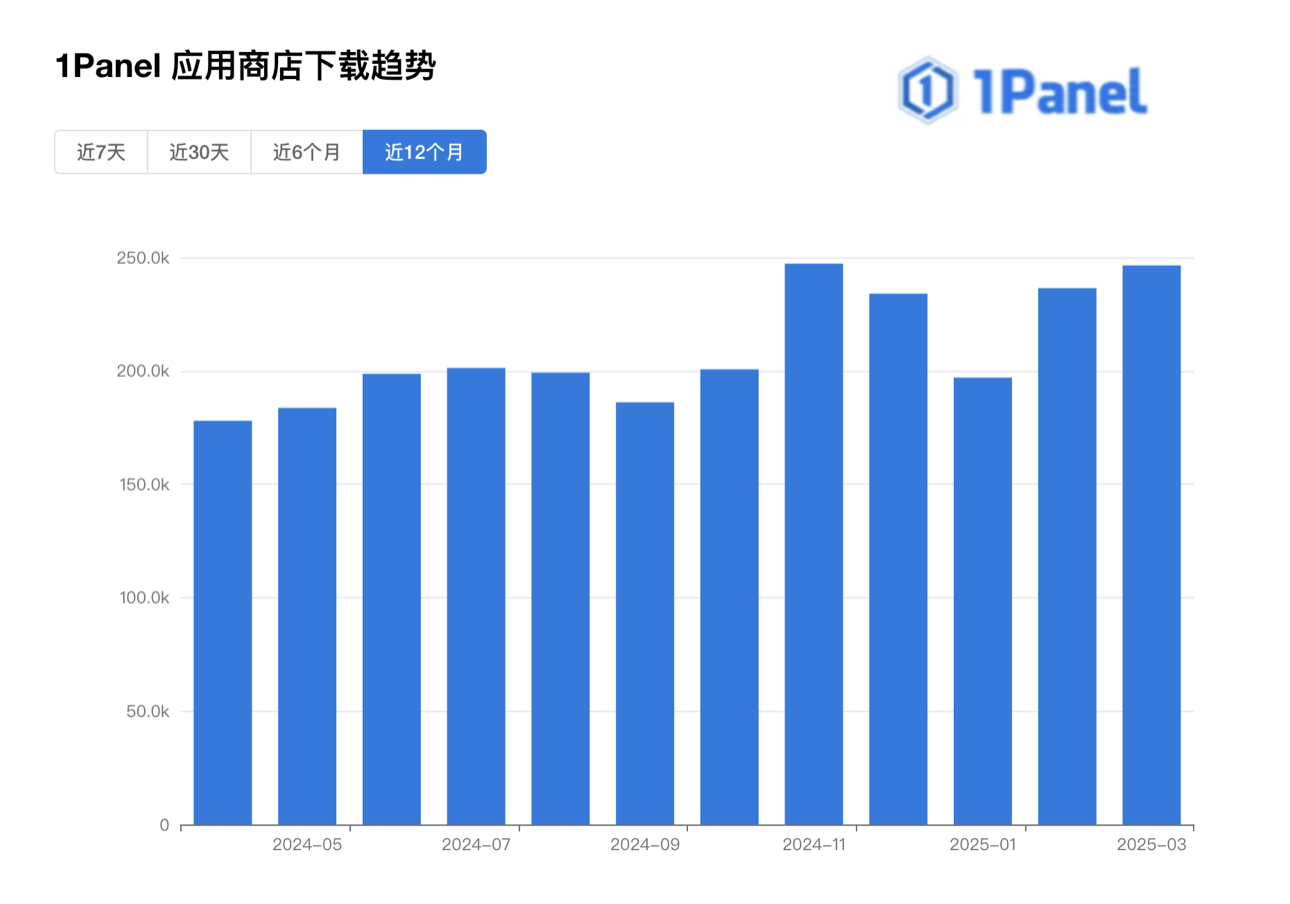
Task: Click the 50.0k y-axis label
Action: pyautogui.click(x=149, y=712)
